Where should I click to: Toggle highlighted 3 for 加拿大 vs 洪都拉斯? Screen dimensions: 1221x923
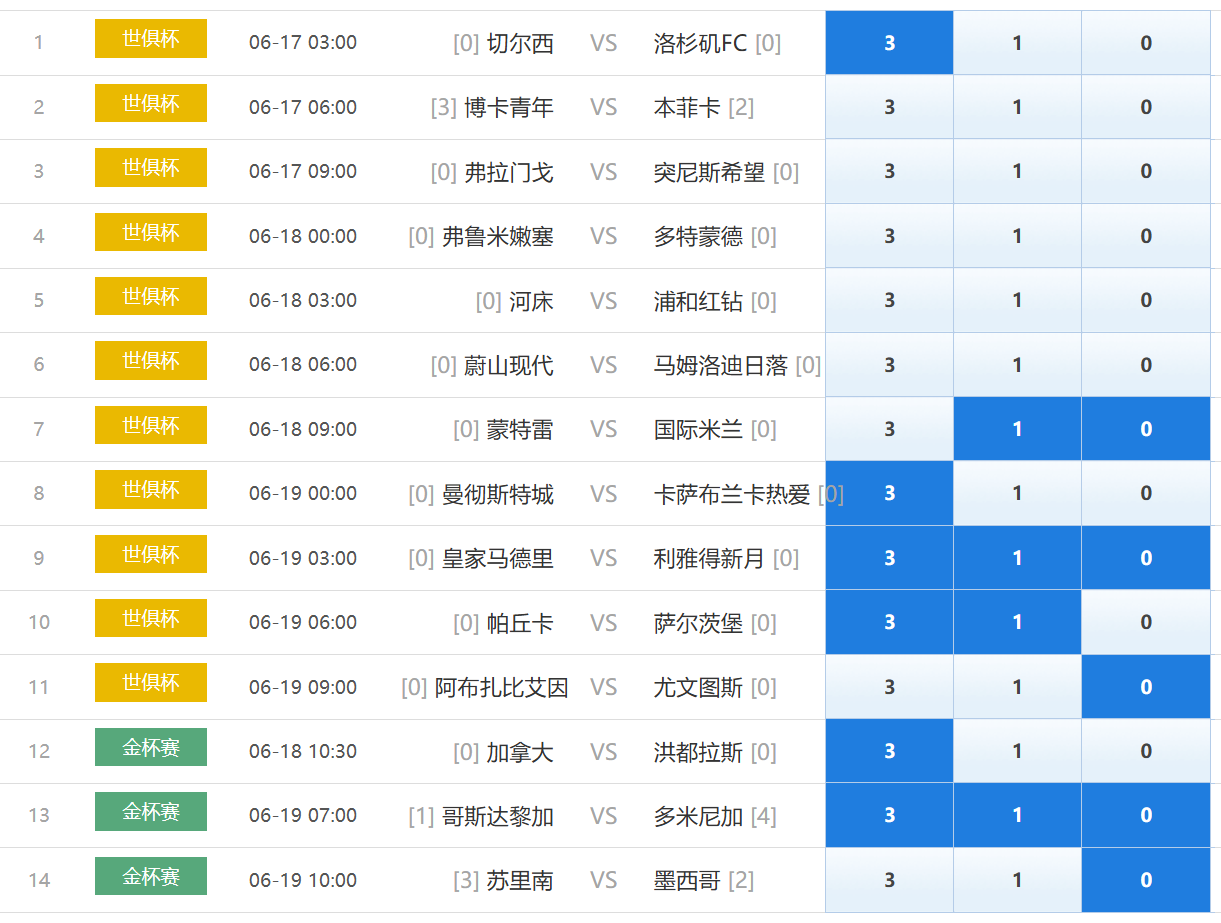pyautogui.click(x=889, y=751)
